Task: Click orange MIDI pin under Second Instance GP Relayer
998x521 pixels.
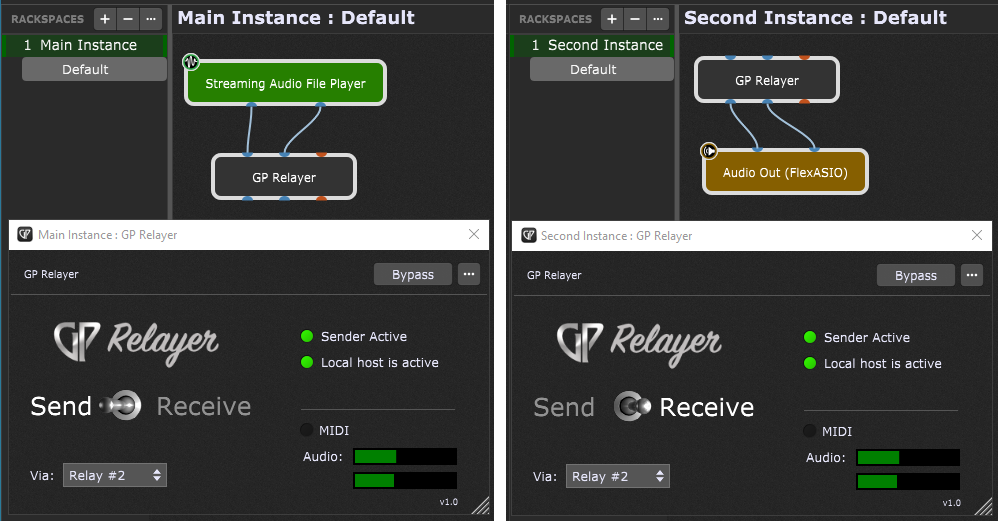Action: [805, 101]
